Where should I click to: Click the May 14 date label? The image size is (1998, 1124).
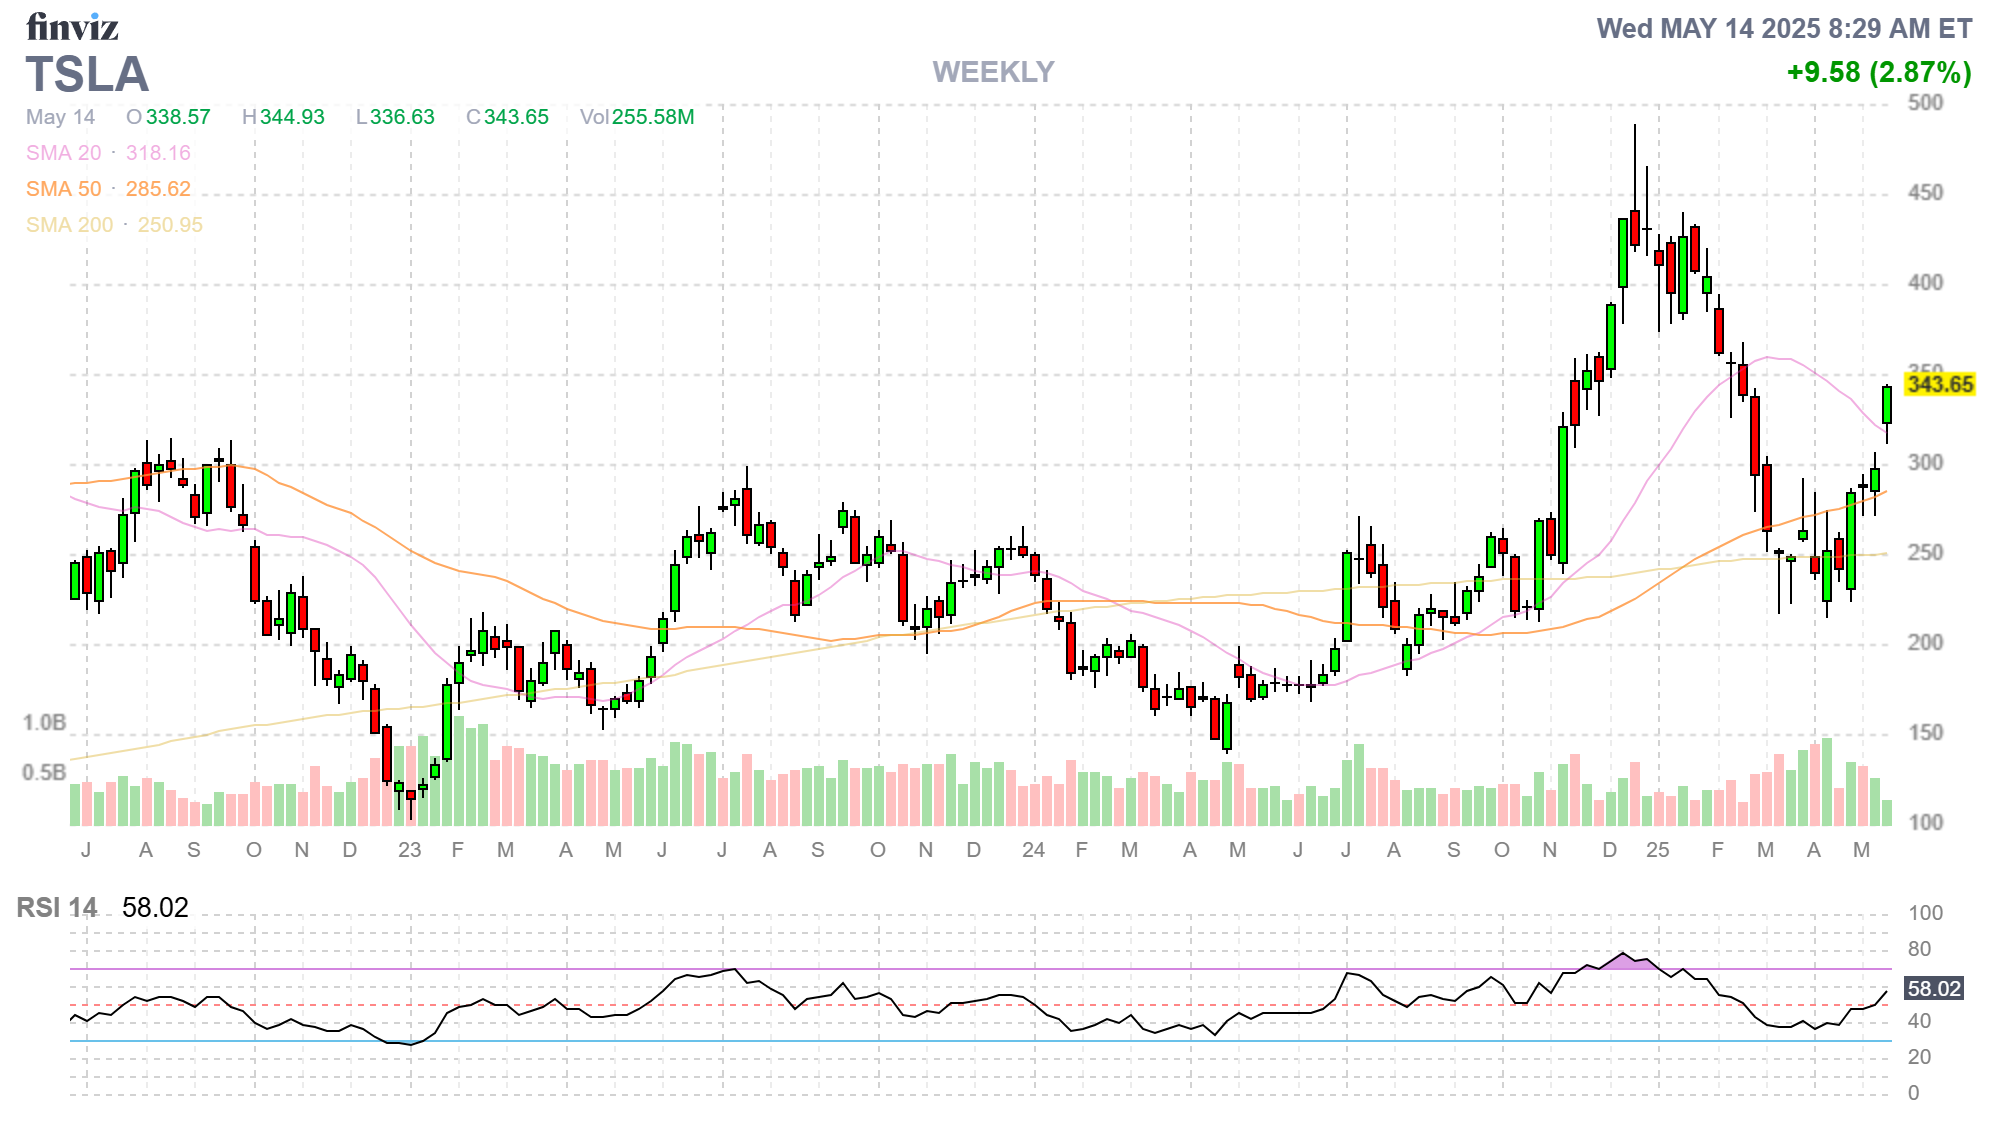(60, 117)
